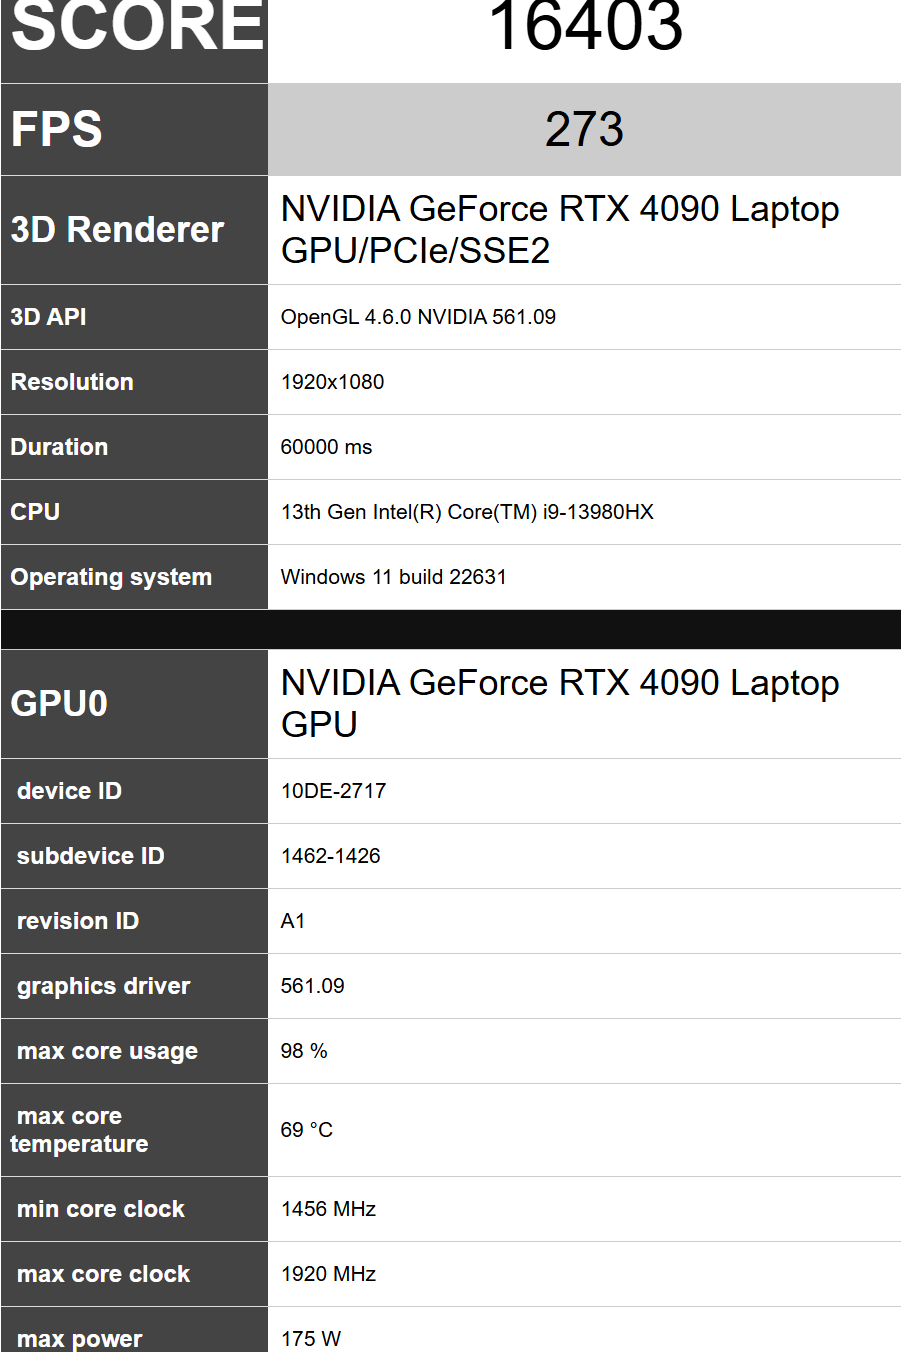
Task: Click the max core clock 1920 MHz value
Action: [x=328, y=1274]
